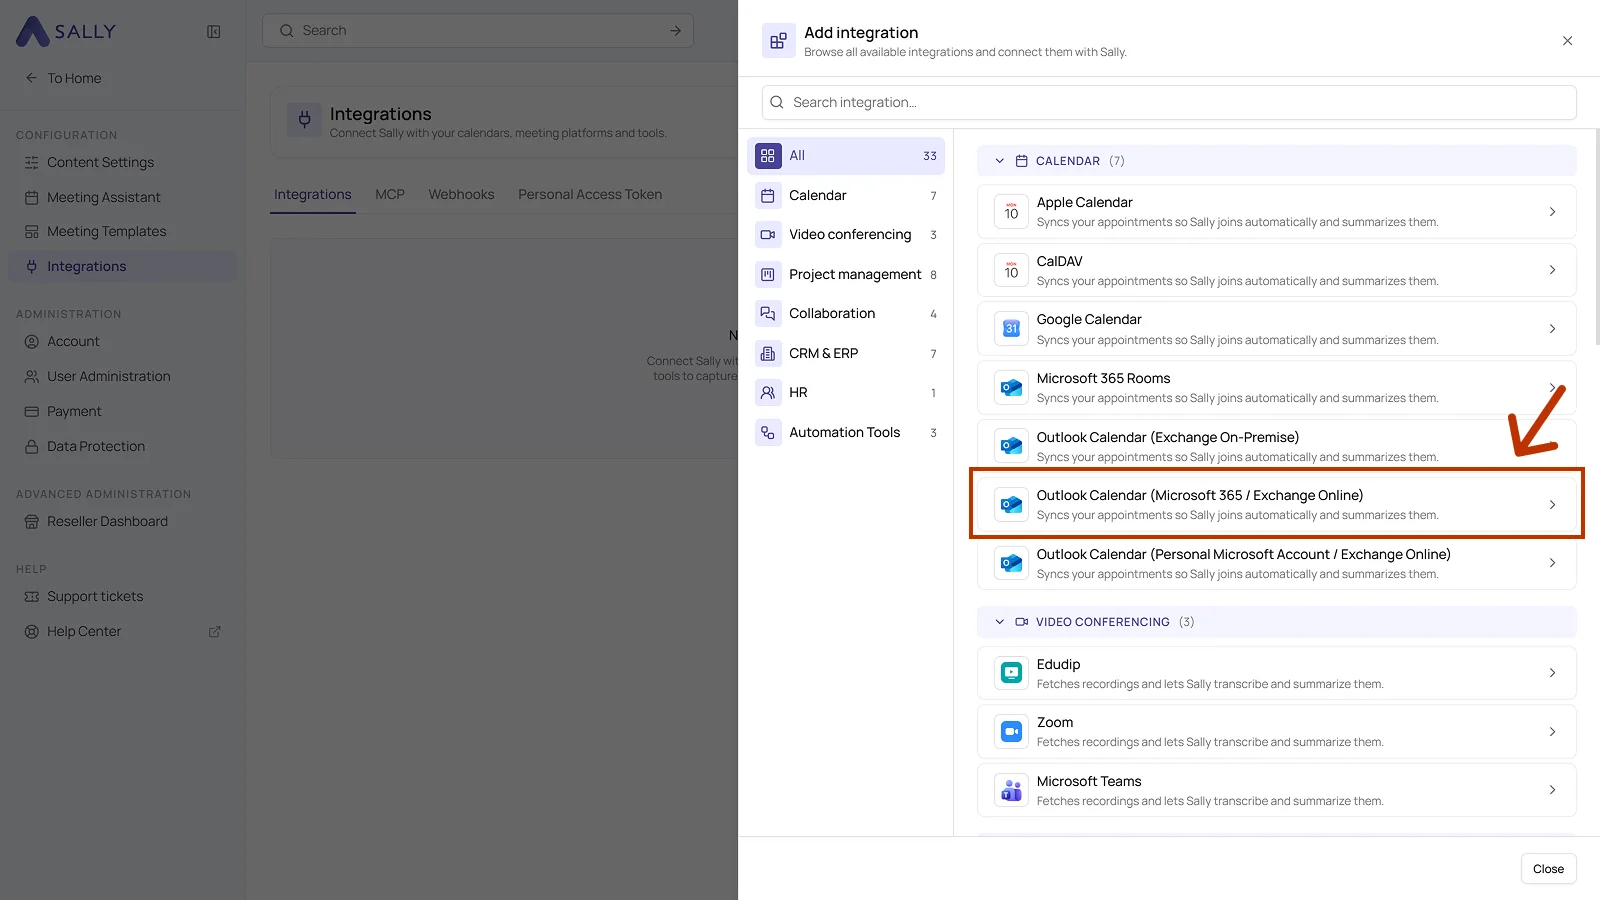Open Outlook Microsoft 365 Exchange Online chevron

tap(1552, 505)
